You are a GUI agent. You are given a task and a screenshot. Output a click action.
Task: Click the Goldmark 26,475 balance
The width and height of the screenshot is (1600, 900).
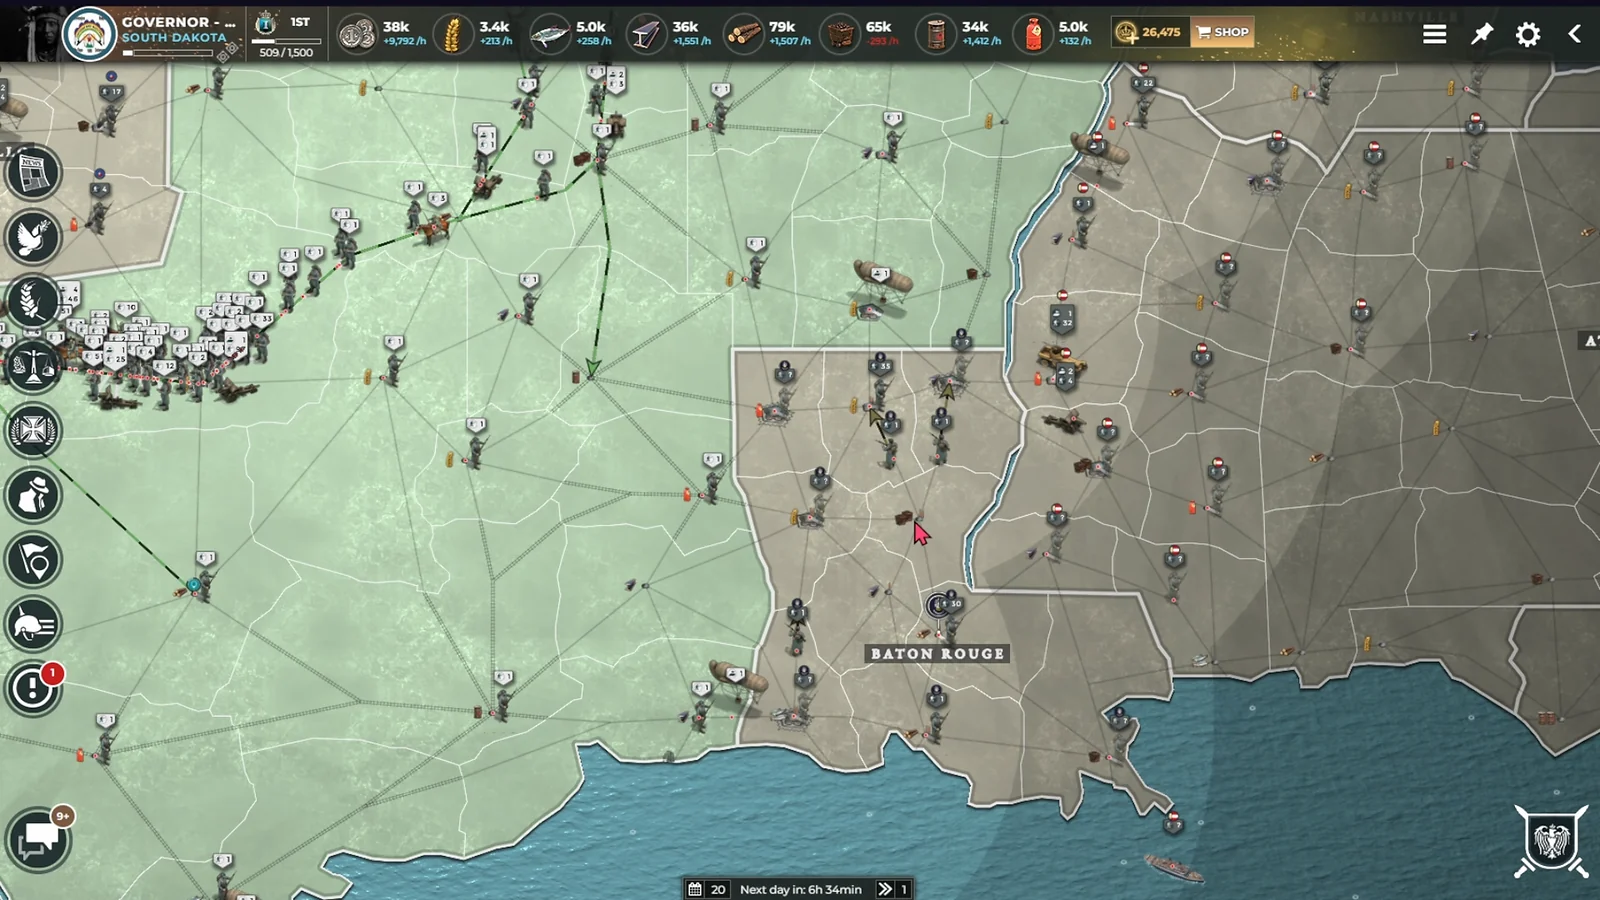[1149, 32]
